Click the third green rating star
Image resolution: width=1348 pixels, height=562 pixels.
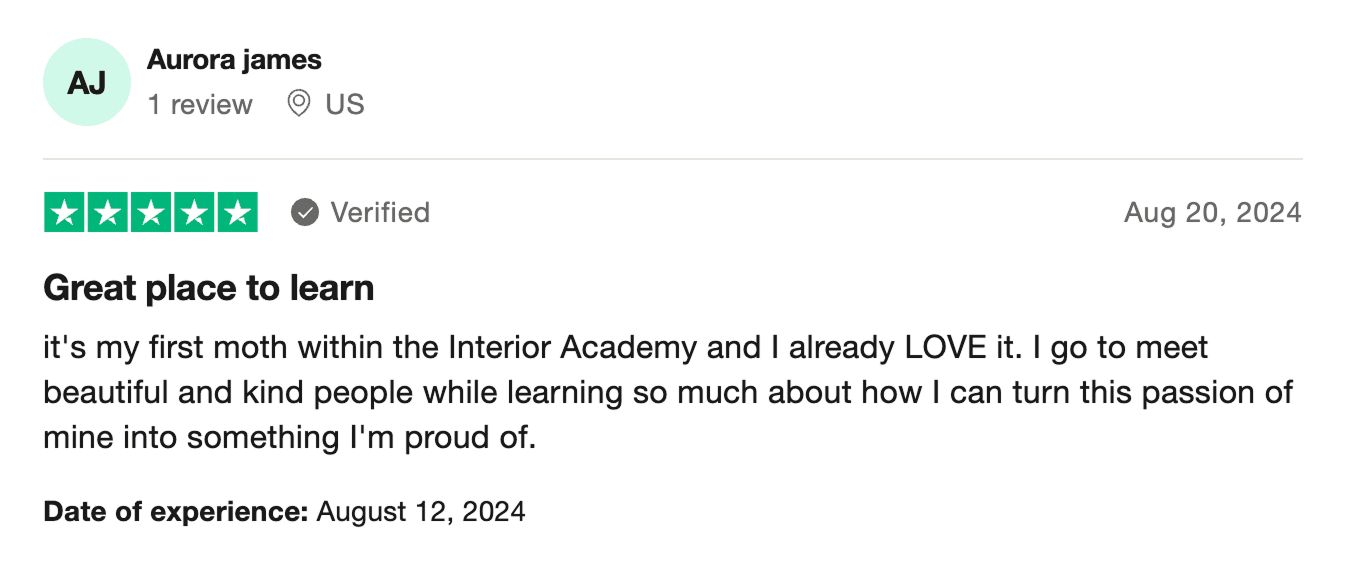tap(151, 213)
